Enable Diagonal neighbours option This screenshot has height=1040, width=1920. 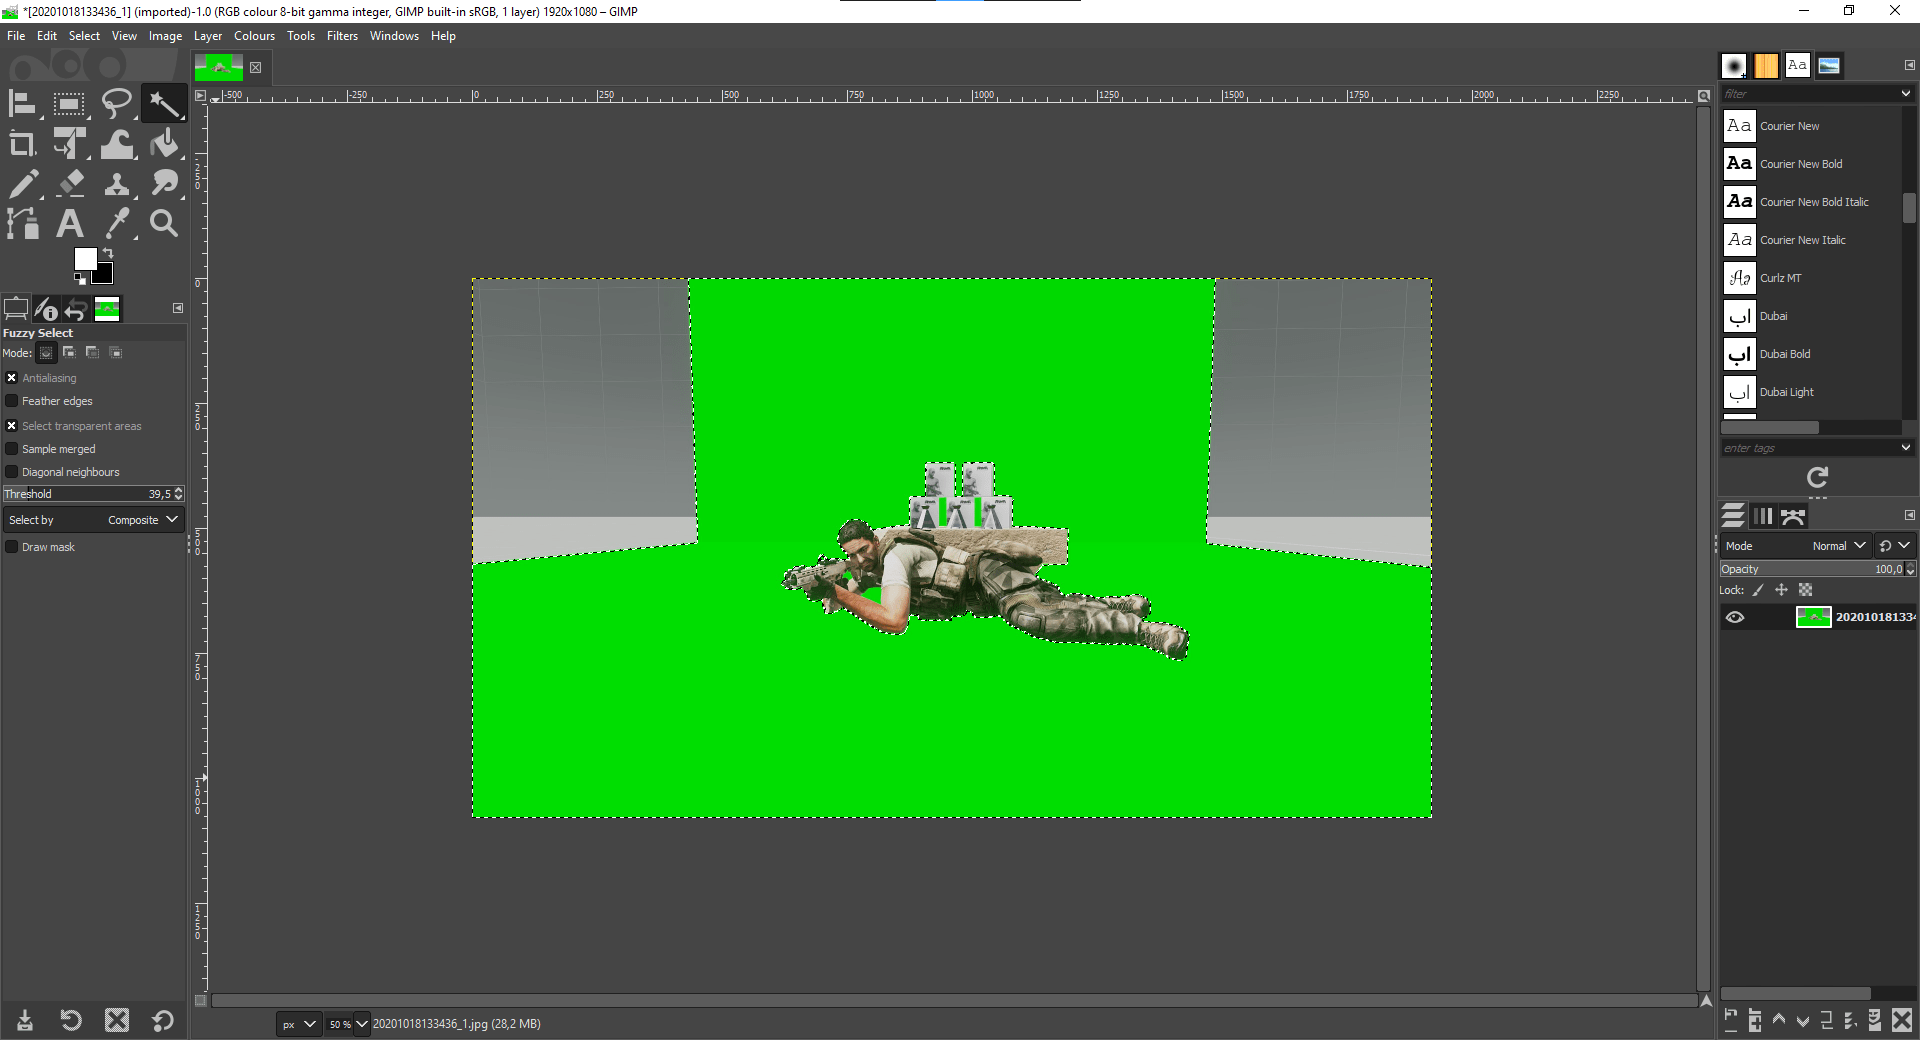[x=12, y=472]
